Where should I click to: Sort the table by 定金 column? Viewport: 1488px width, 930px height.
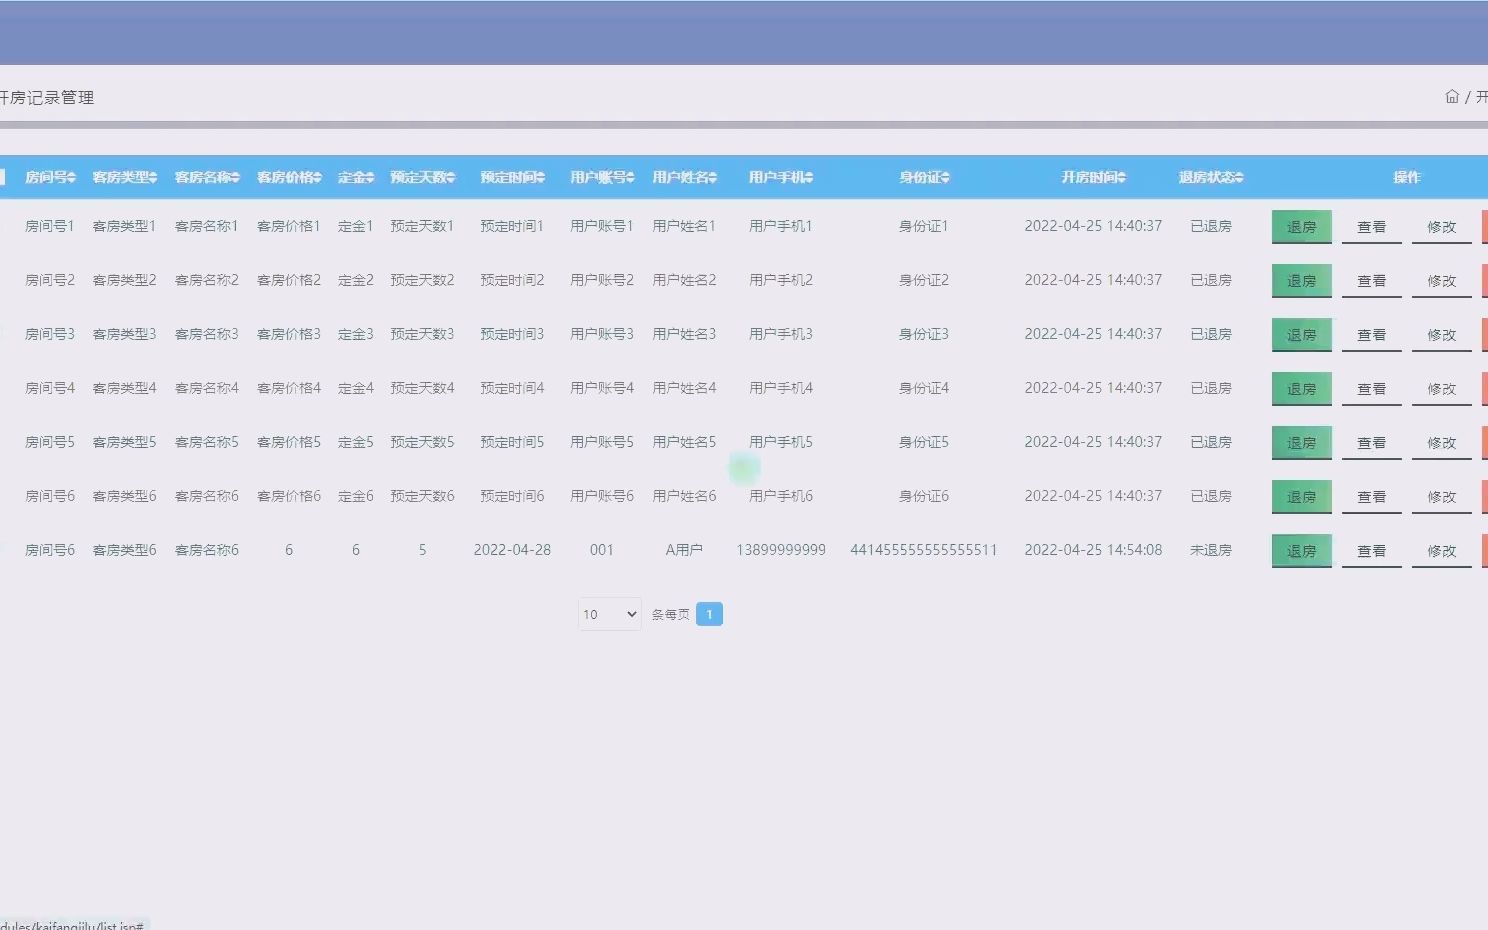click(x=355, y=177)
